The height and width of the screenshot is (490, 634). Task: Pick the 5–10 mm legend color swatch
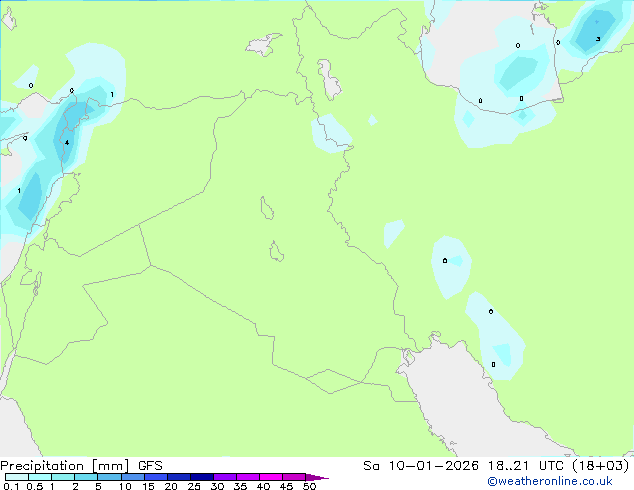[110, 477]
